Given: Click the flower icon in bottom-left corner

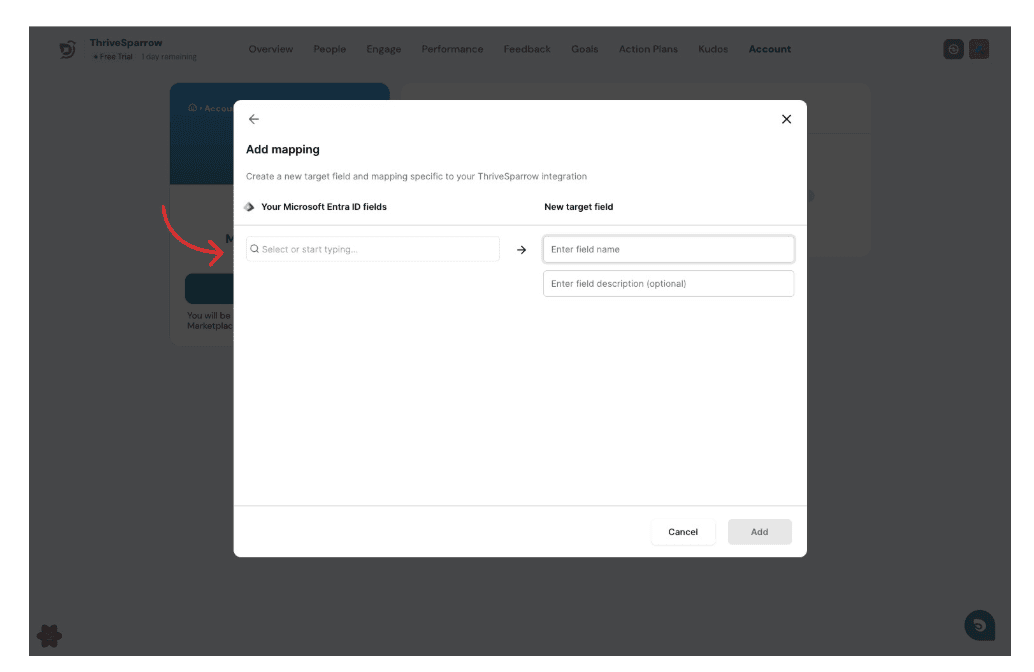Looking at the screenshot, I should click(50, 635).
